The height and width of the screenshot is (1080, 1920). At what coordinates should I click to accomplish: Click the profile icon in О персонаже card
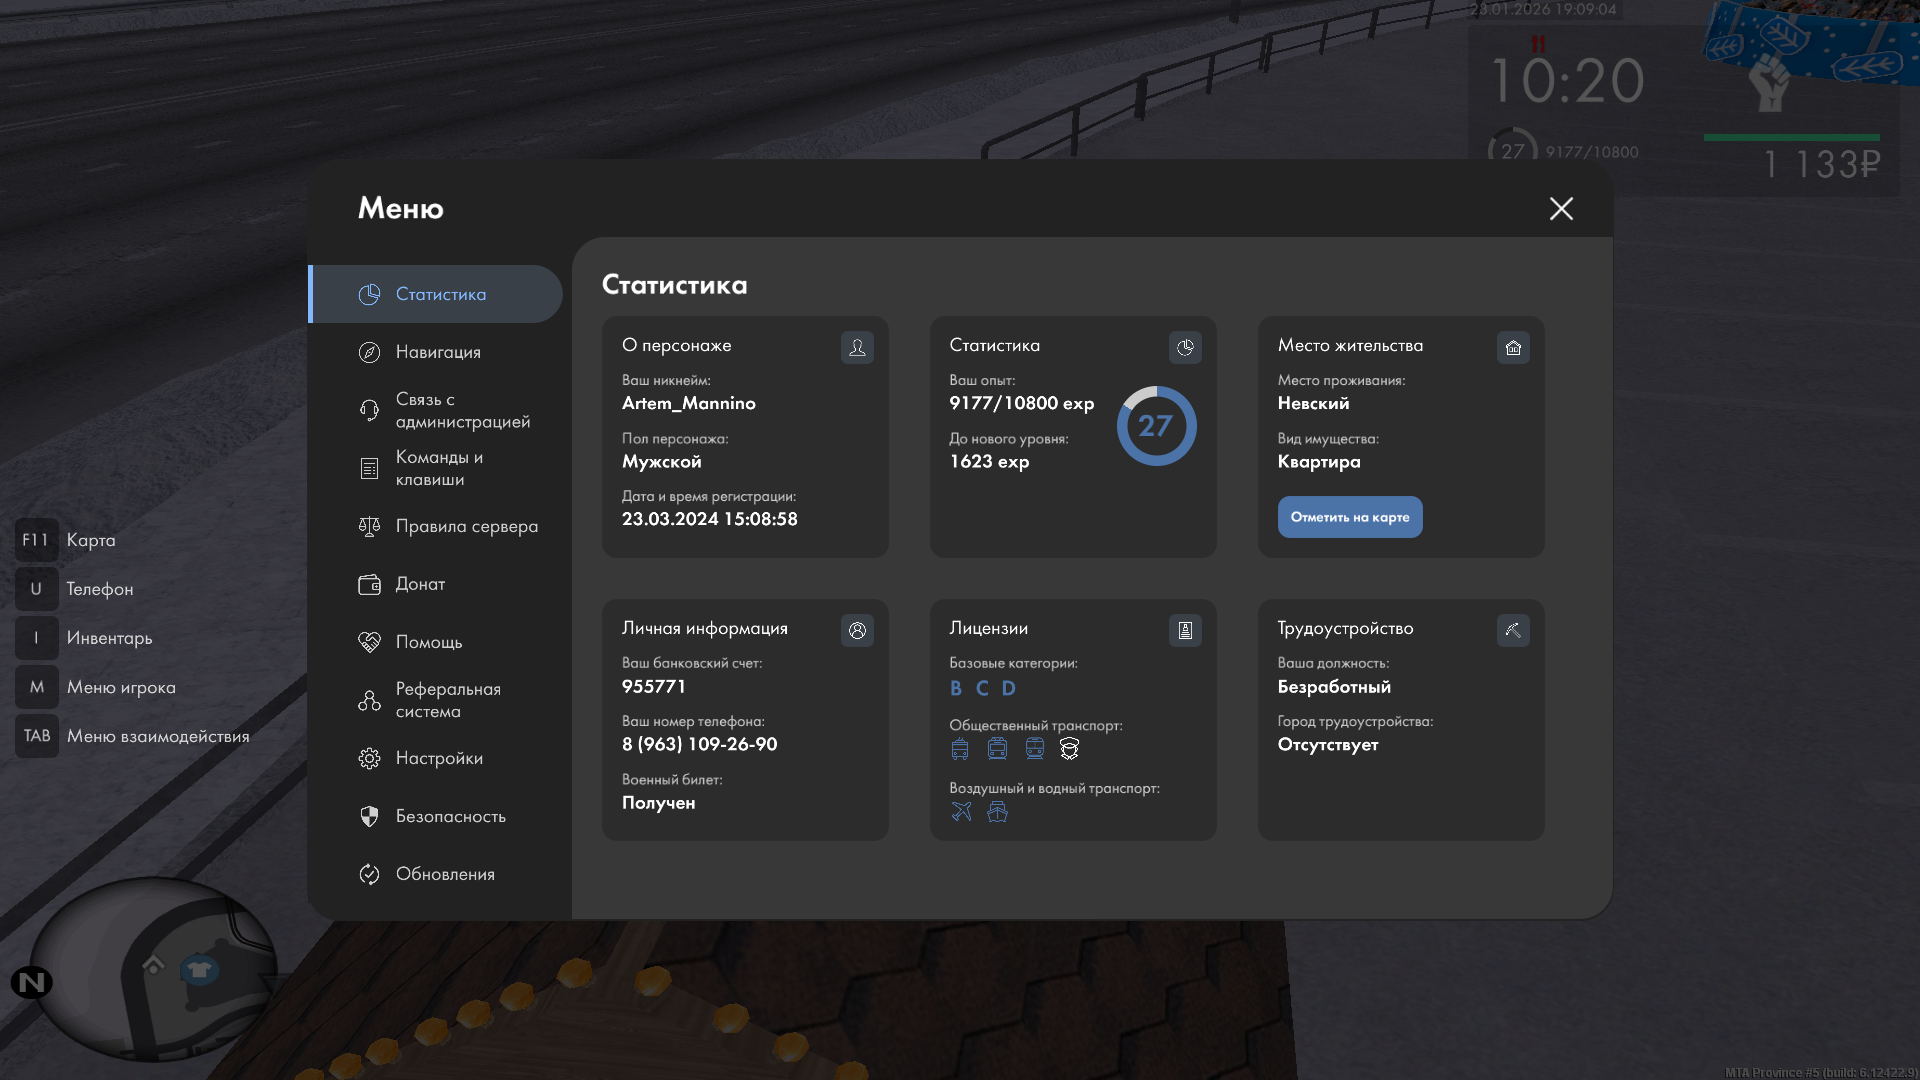click(857, 347)
